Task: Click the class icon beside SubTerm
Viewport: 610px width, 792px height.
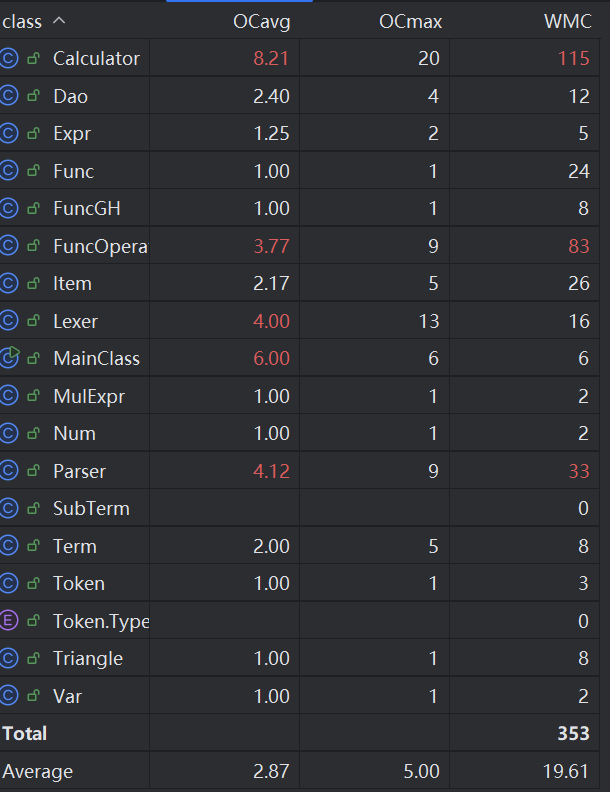Action: click(10, 508)
